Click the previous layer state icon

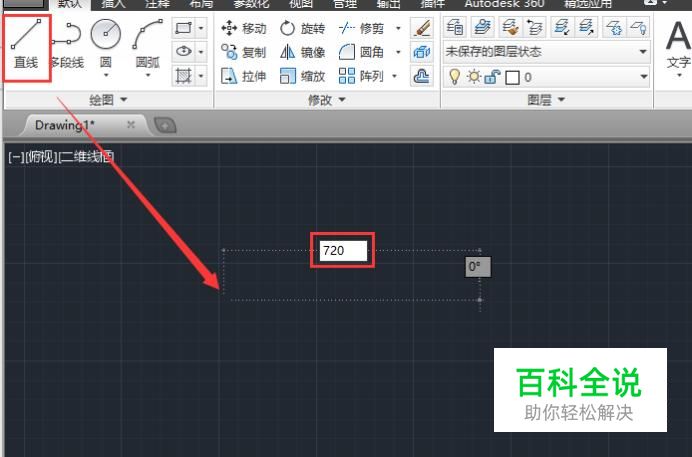pos(535,28)
